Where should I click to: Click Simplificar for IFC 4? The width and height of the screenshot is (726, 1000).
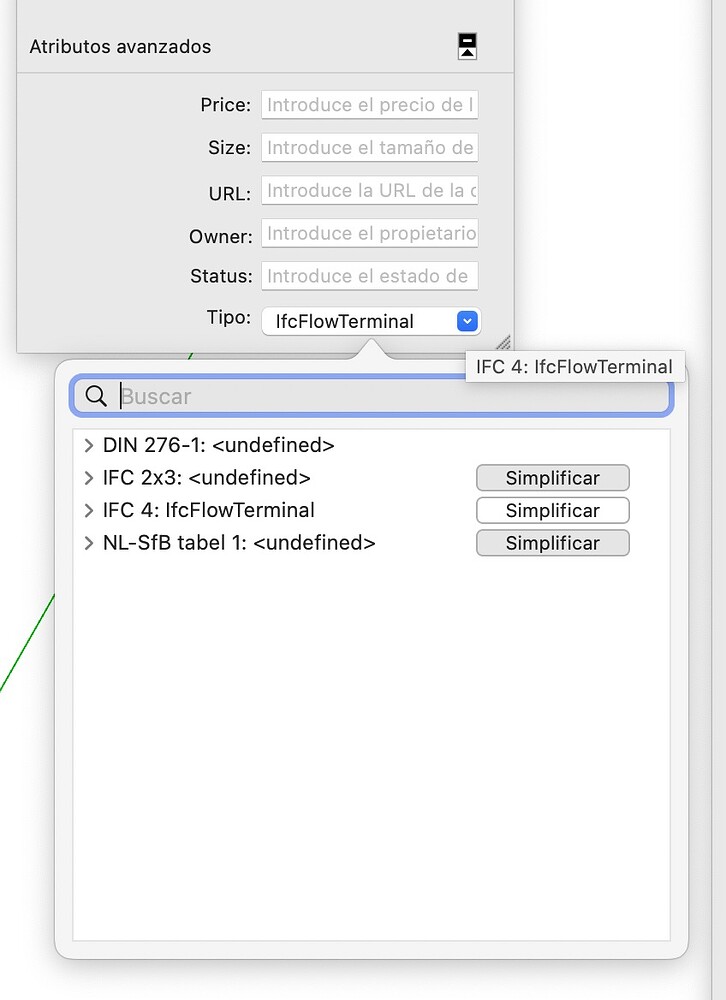(x=552, y=510)
